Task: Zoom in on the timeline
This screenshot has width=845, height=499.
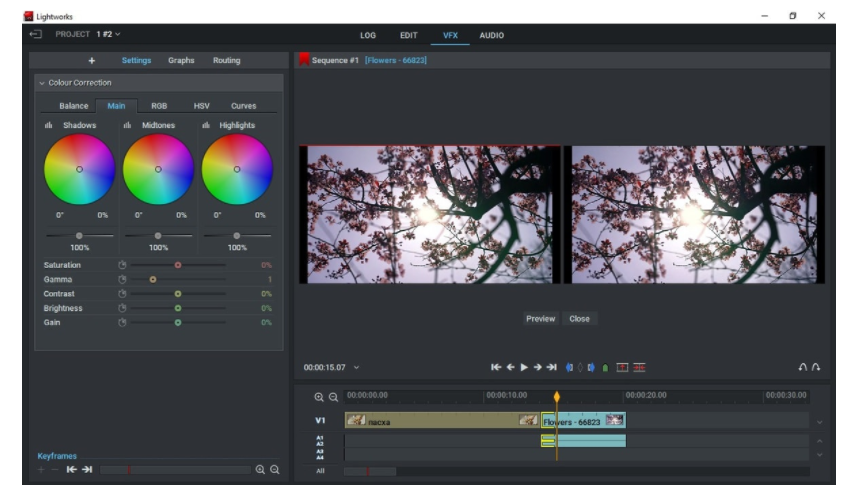Action: point(319,397)
